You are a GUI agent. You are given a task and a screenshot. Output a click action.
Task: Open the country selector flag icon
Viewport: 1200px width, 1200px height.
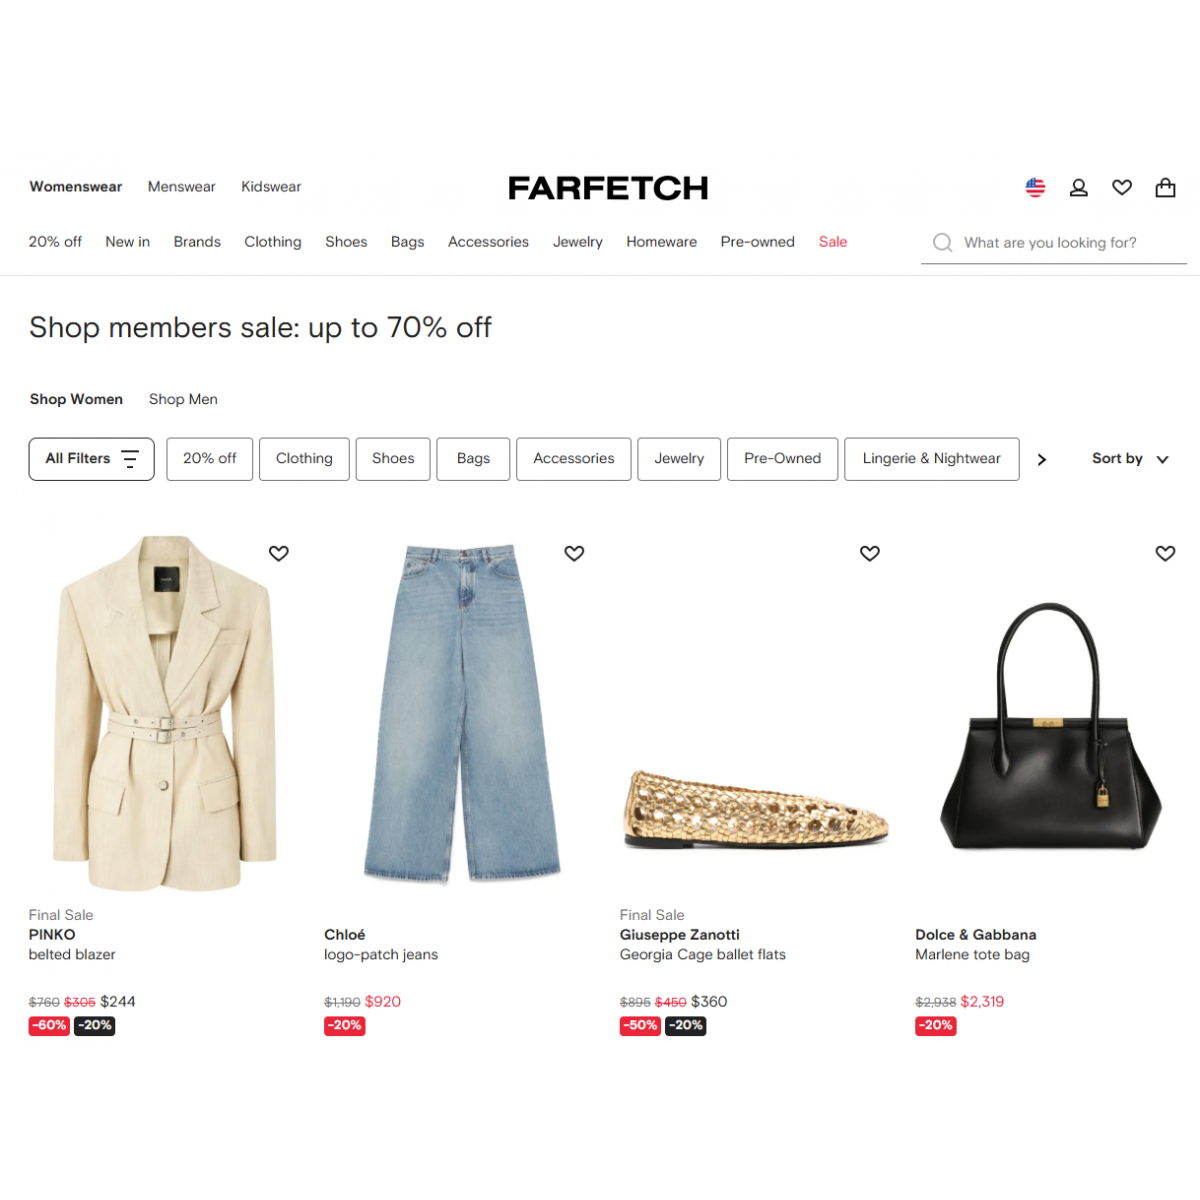[x=1035, y=187]
